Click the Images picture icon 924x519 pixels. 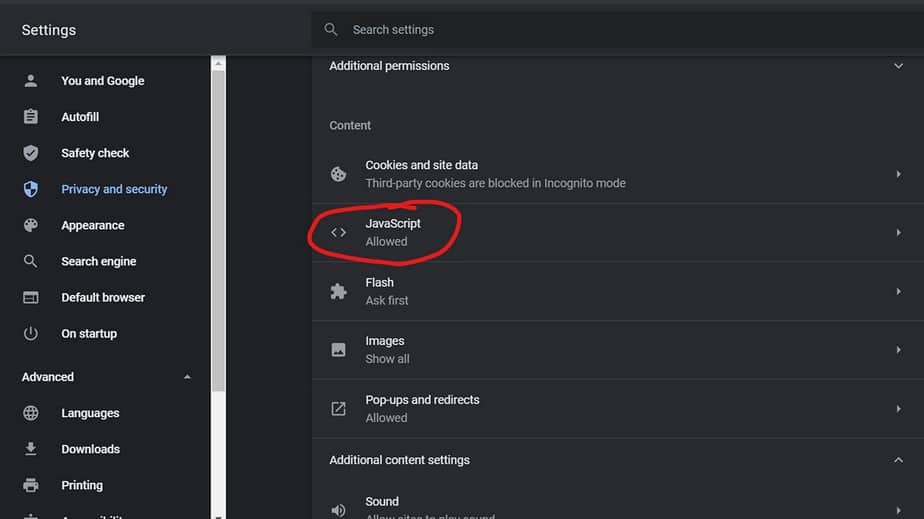tap(339, 350)
